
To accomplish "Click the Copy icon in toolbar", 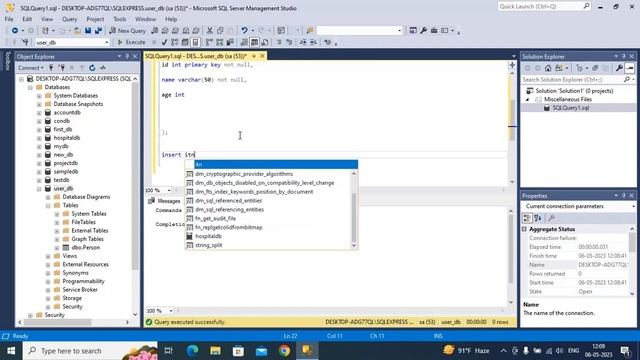I will point(220,31).
